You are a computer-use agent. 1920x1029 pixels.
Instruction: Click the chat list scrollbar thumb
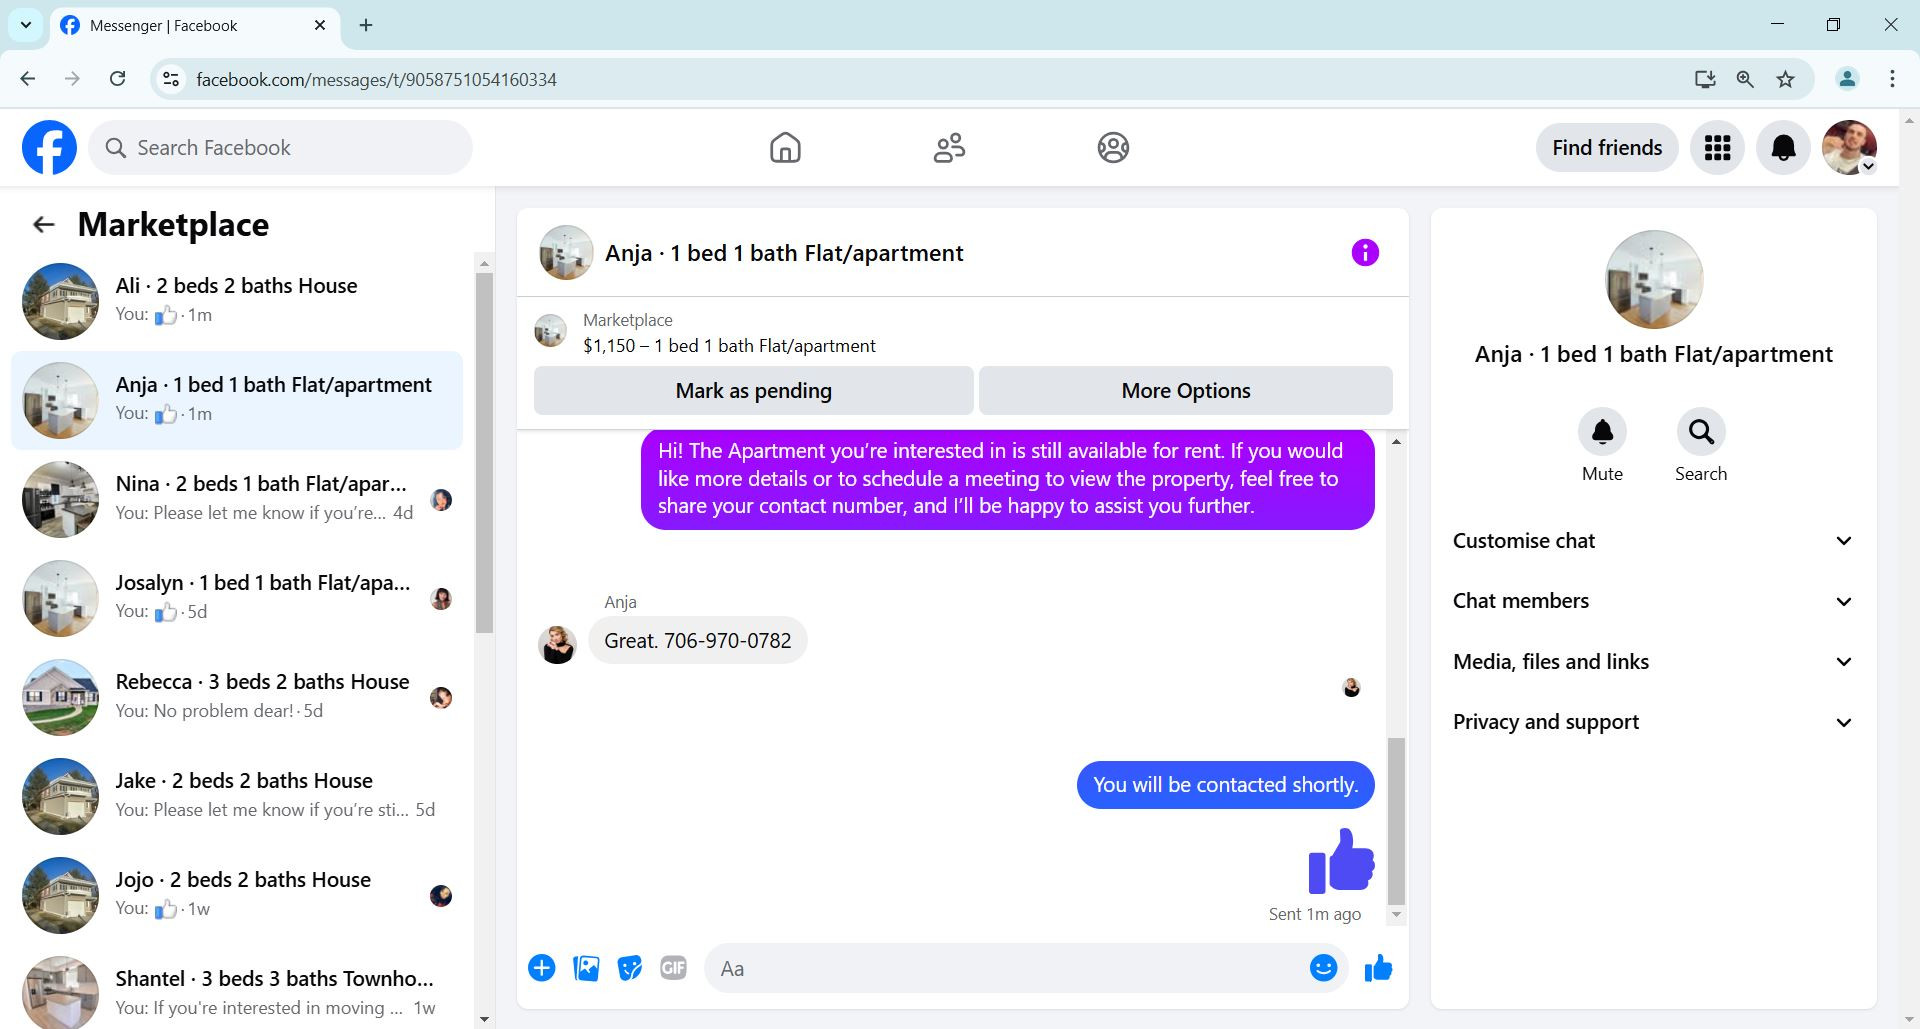point(484,452)
